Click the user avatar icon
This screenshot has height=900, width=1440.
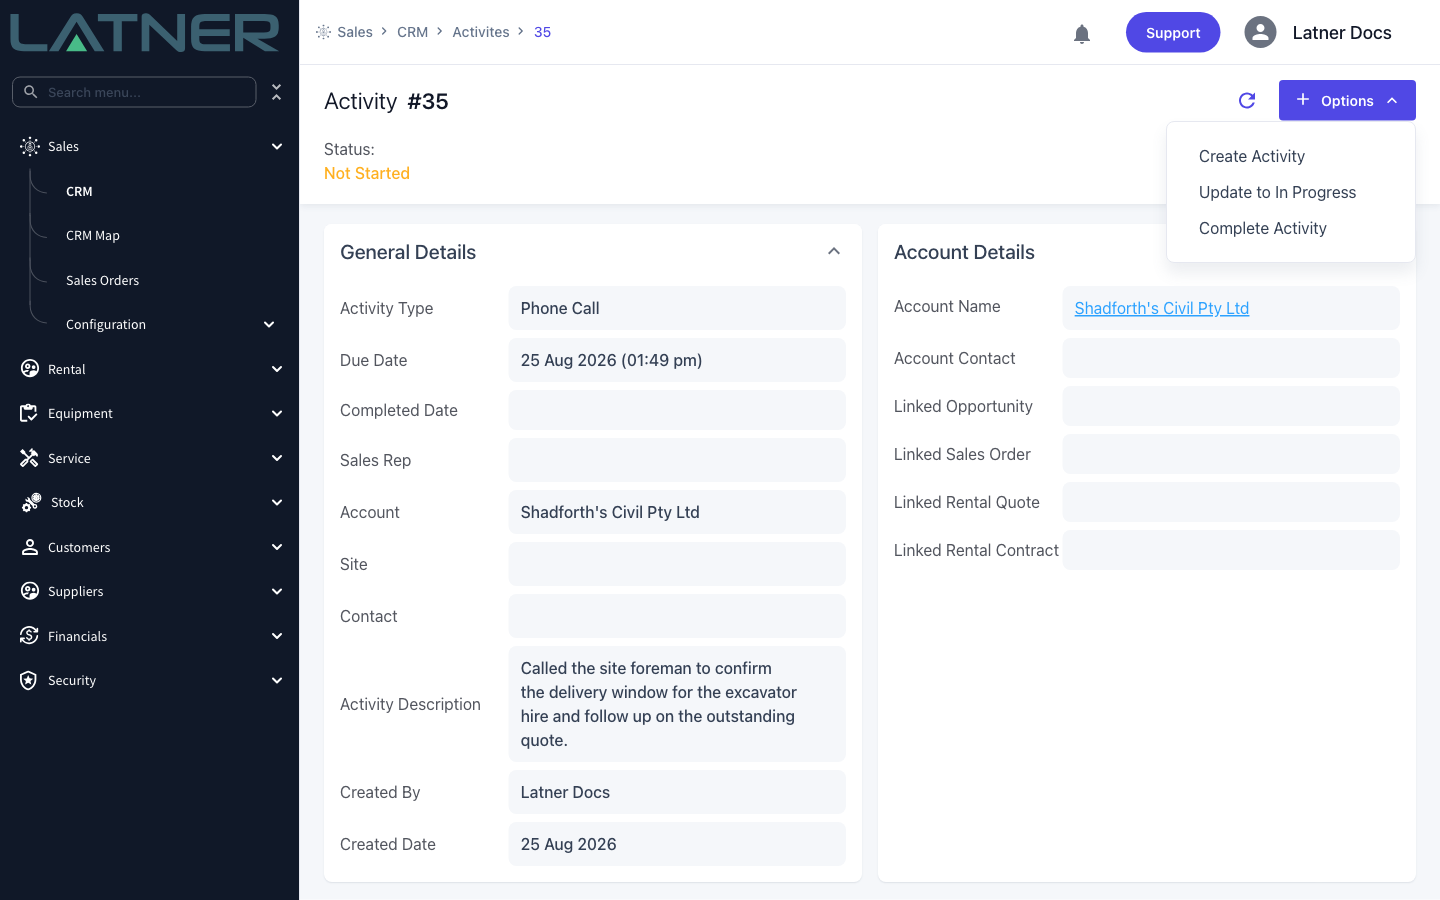1260,32
